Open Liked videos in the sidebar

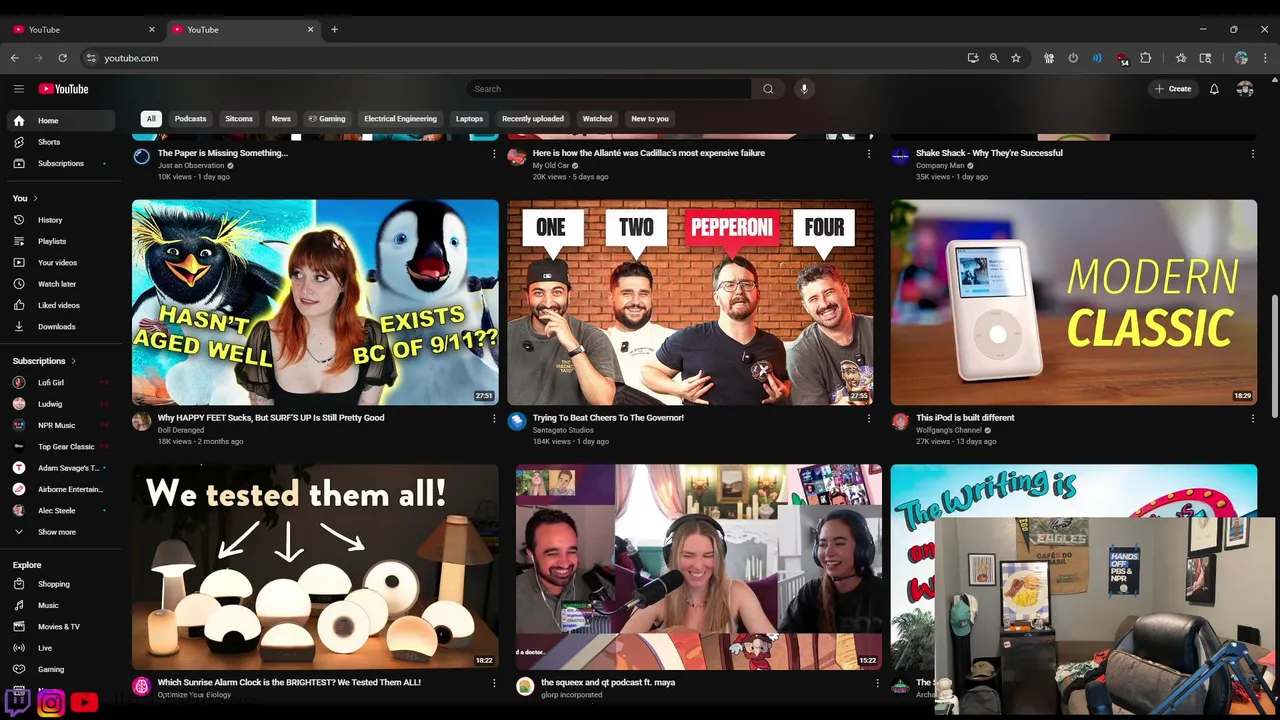pyautogui.click(x=61, y=305)
